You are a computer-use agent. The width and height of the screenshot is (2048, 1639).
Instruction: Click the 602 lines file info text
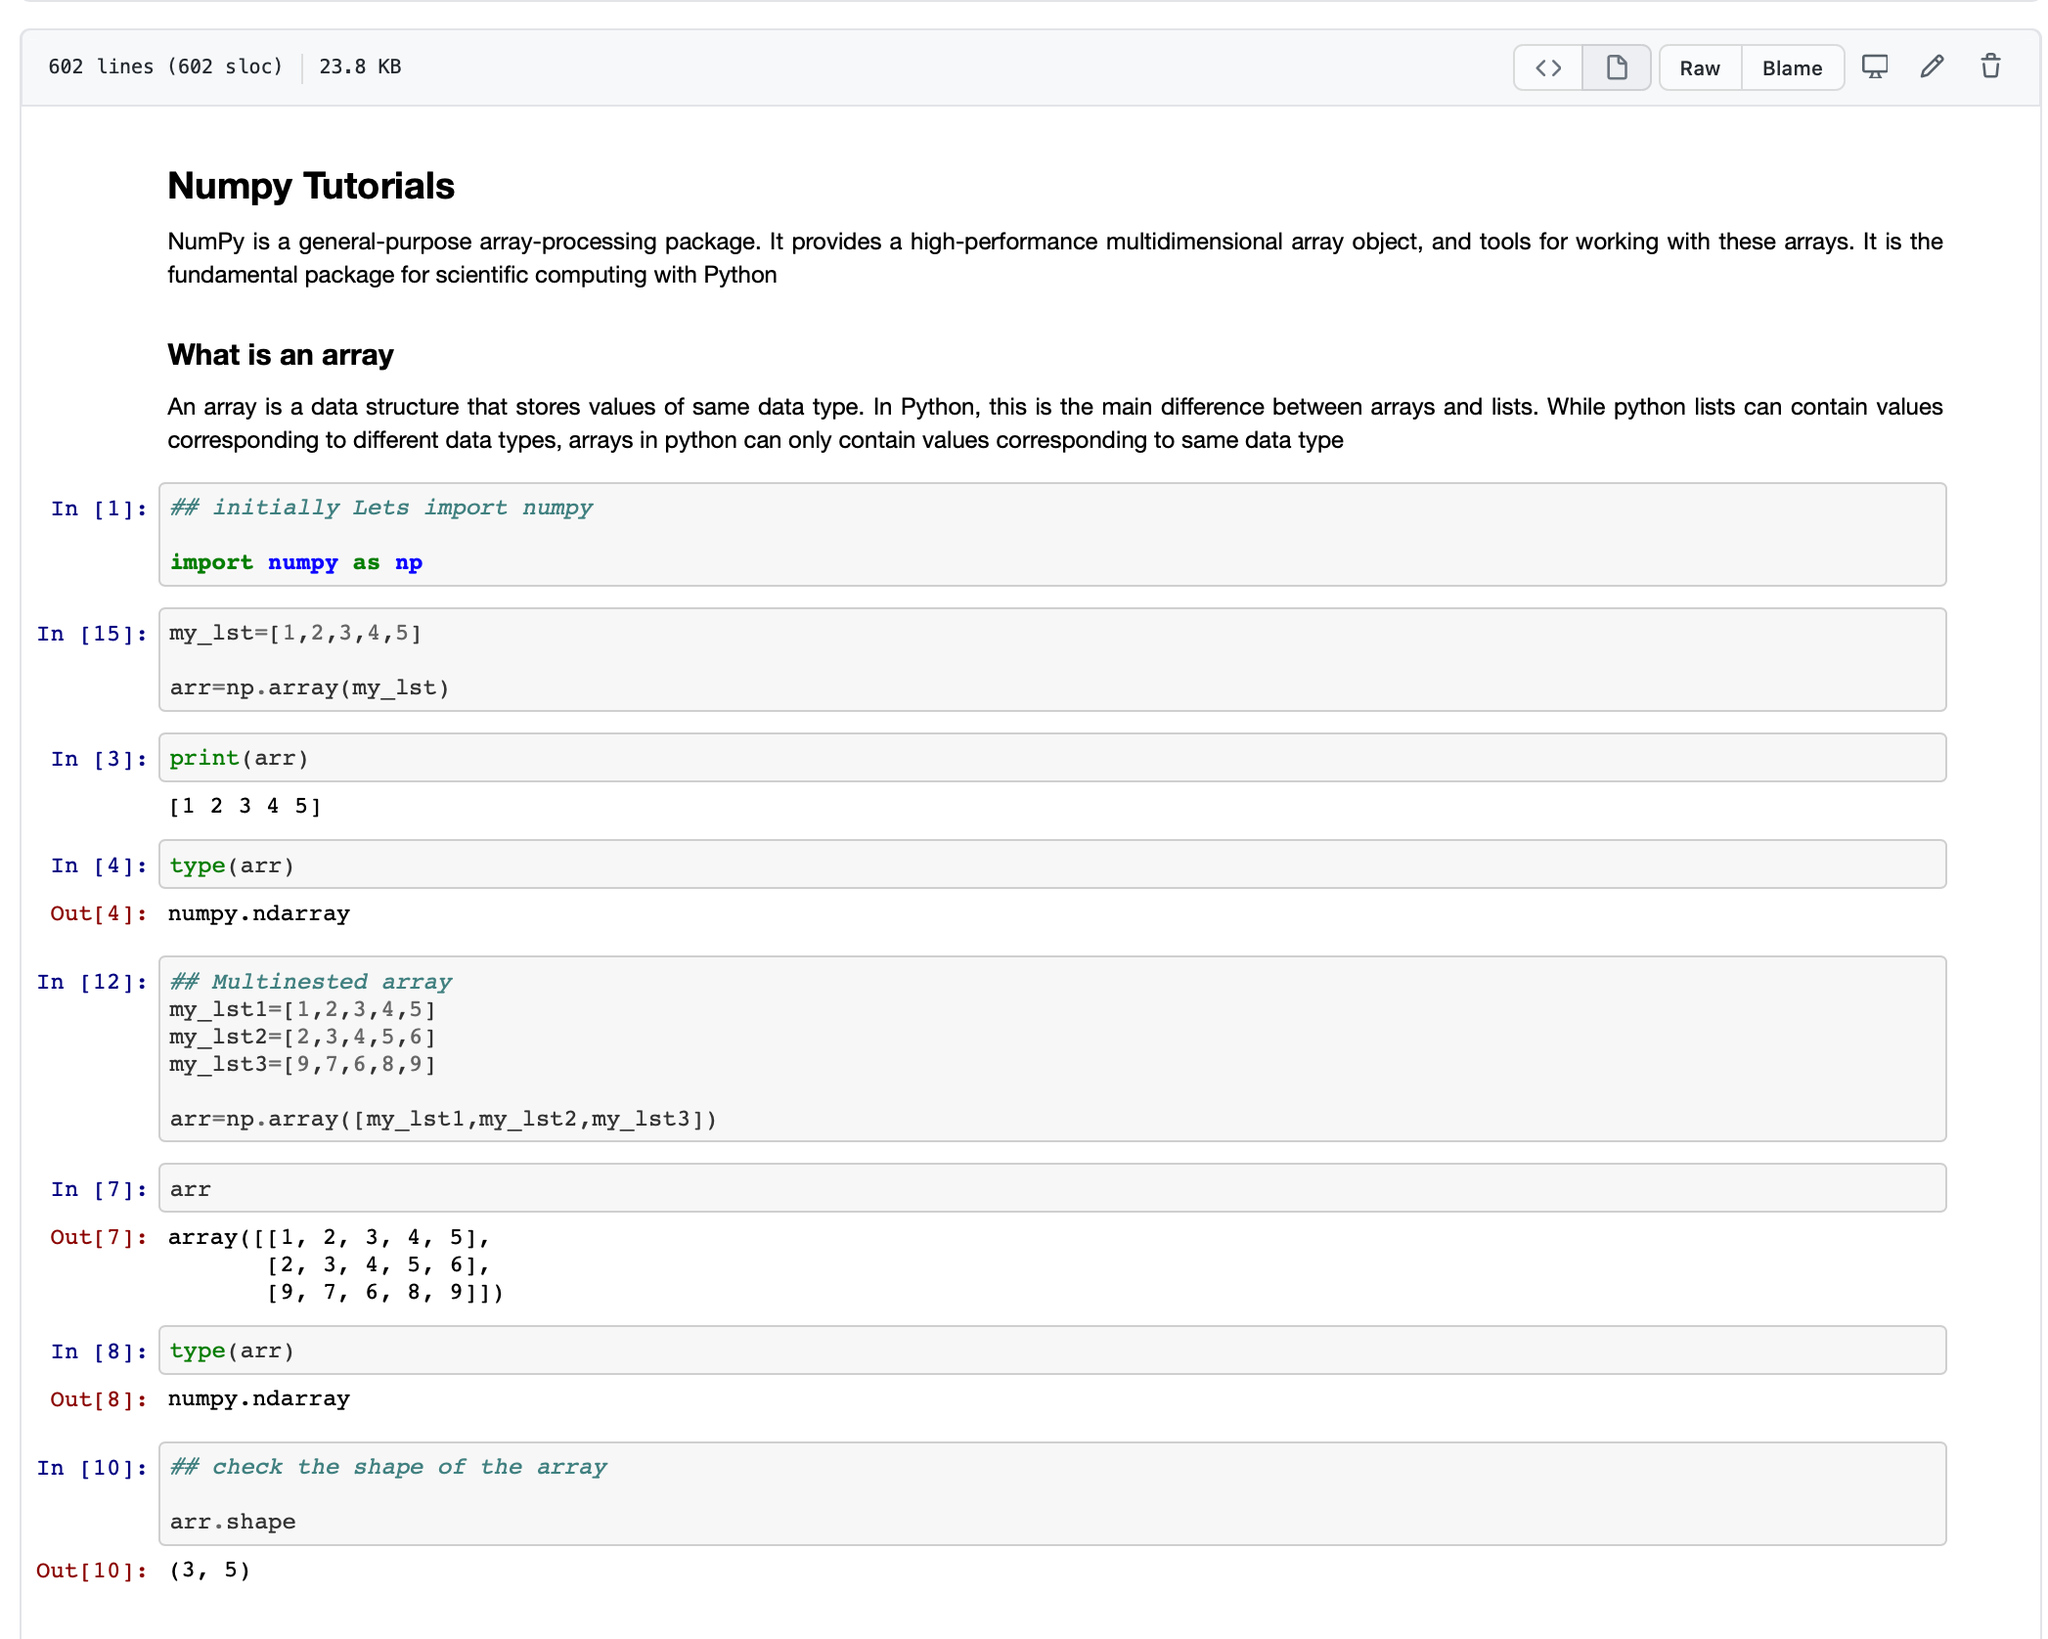point(165,67)
